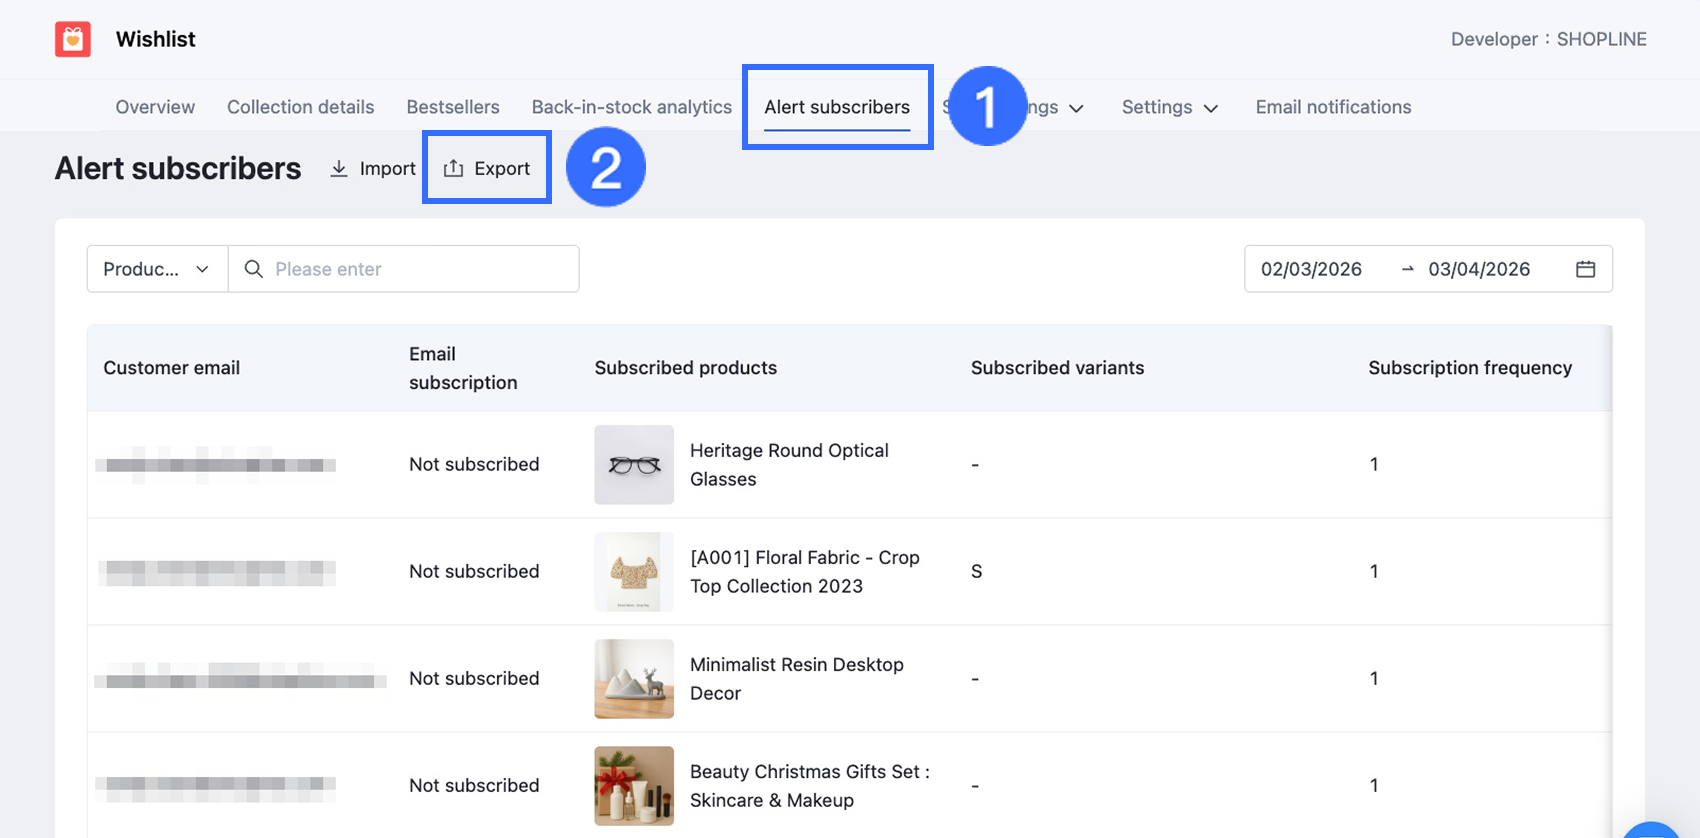Click Beauty Christmas Gifts Set thumbnail
Image resolution: width=1700 pixels, height=838 pixels.
click(x=634, y=786)
